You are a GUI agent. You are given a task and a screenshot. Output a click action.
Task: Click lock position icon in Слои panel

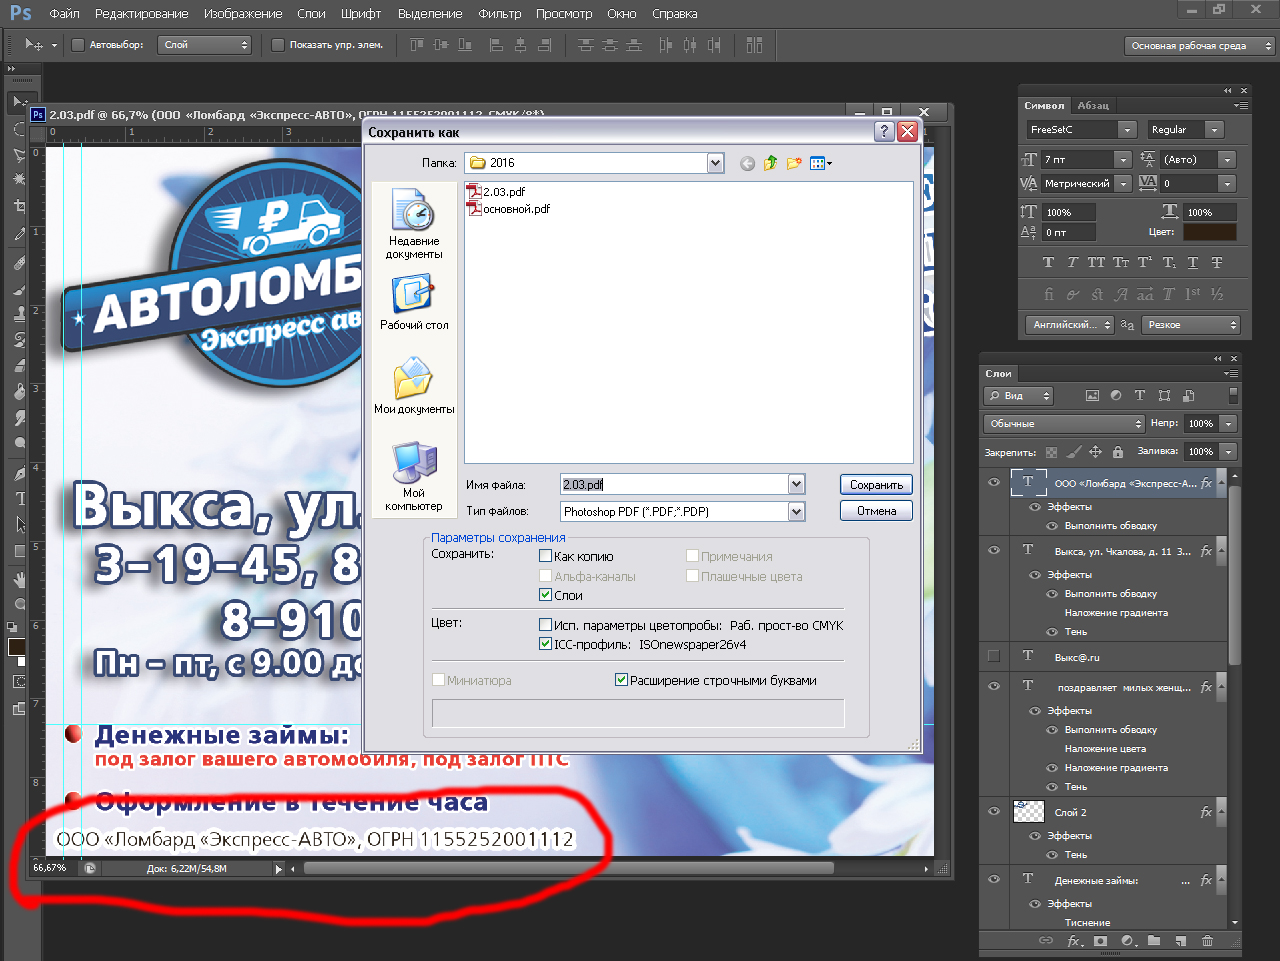(x=1095, y=452)
